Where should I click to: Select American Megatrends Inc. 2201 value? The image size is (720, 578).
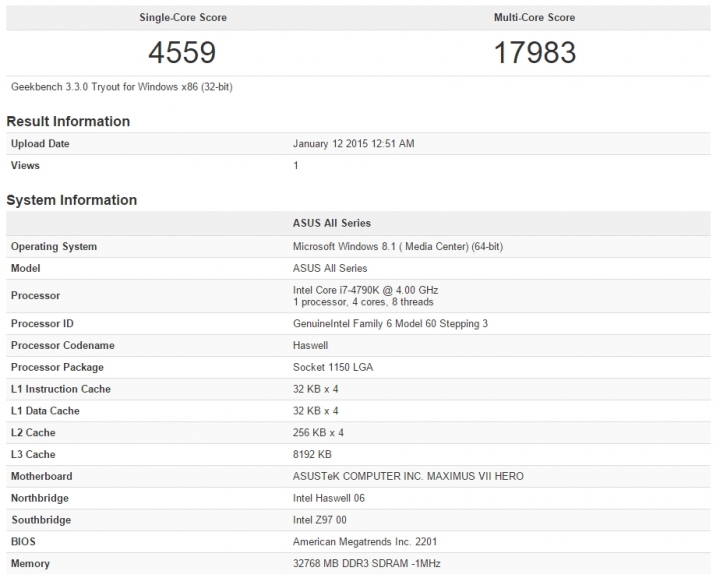pos(365,542)
